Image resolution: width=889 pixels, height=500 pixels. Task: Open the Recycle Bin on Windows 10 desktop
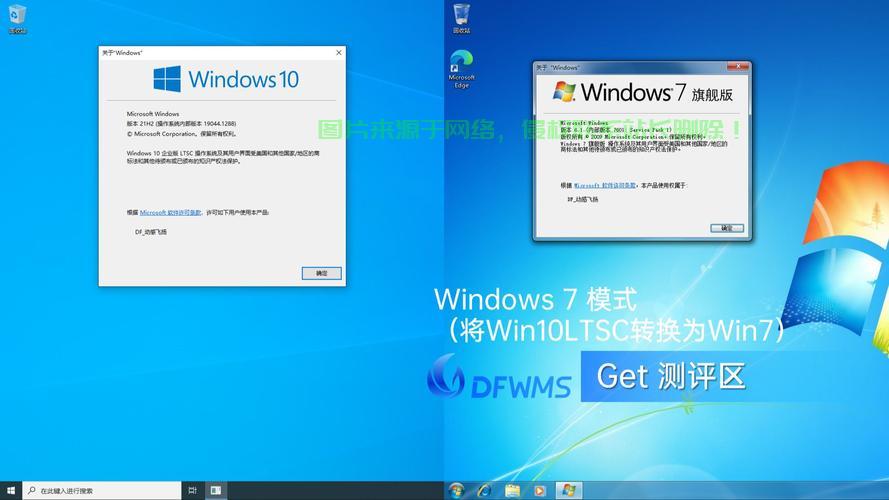pos(18,19)
